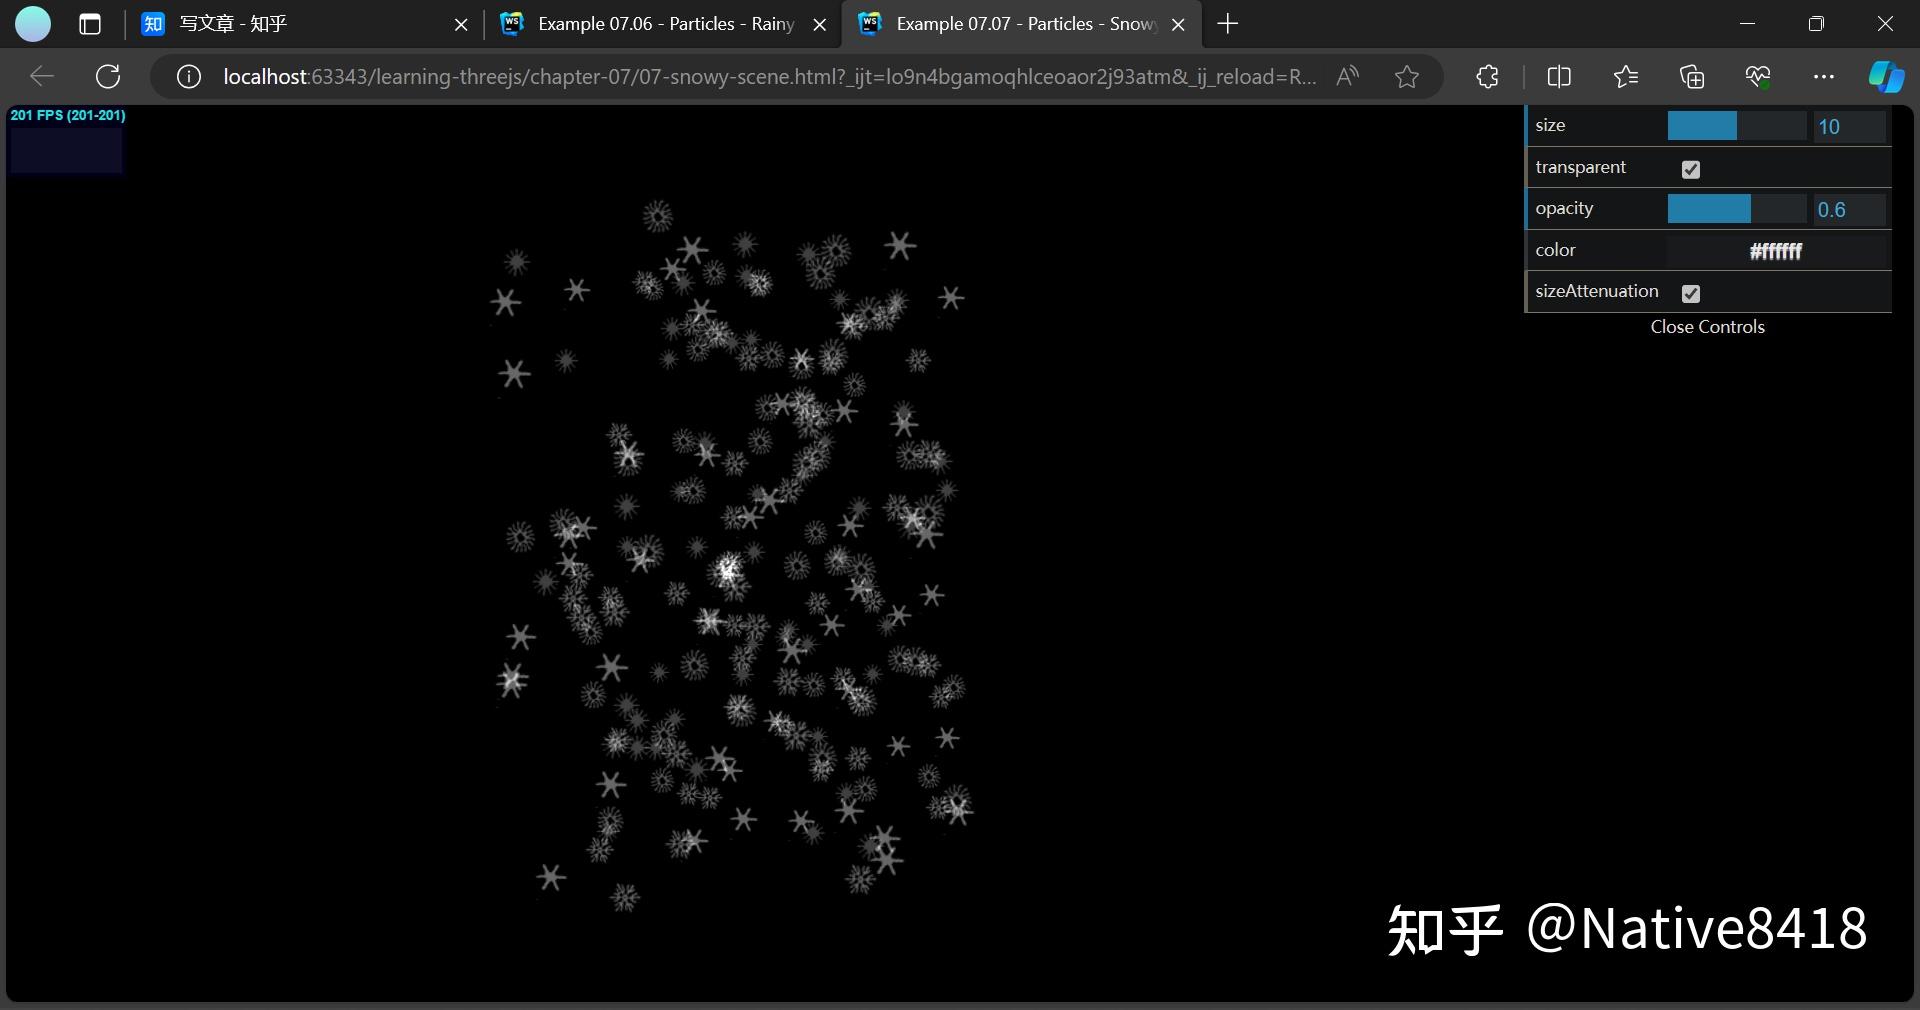The height and width of the screenshot is (1010, 1920).
Task: Open the Tab actions menu
Action: coord(89,24)
